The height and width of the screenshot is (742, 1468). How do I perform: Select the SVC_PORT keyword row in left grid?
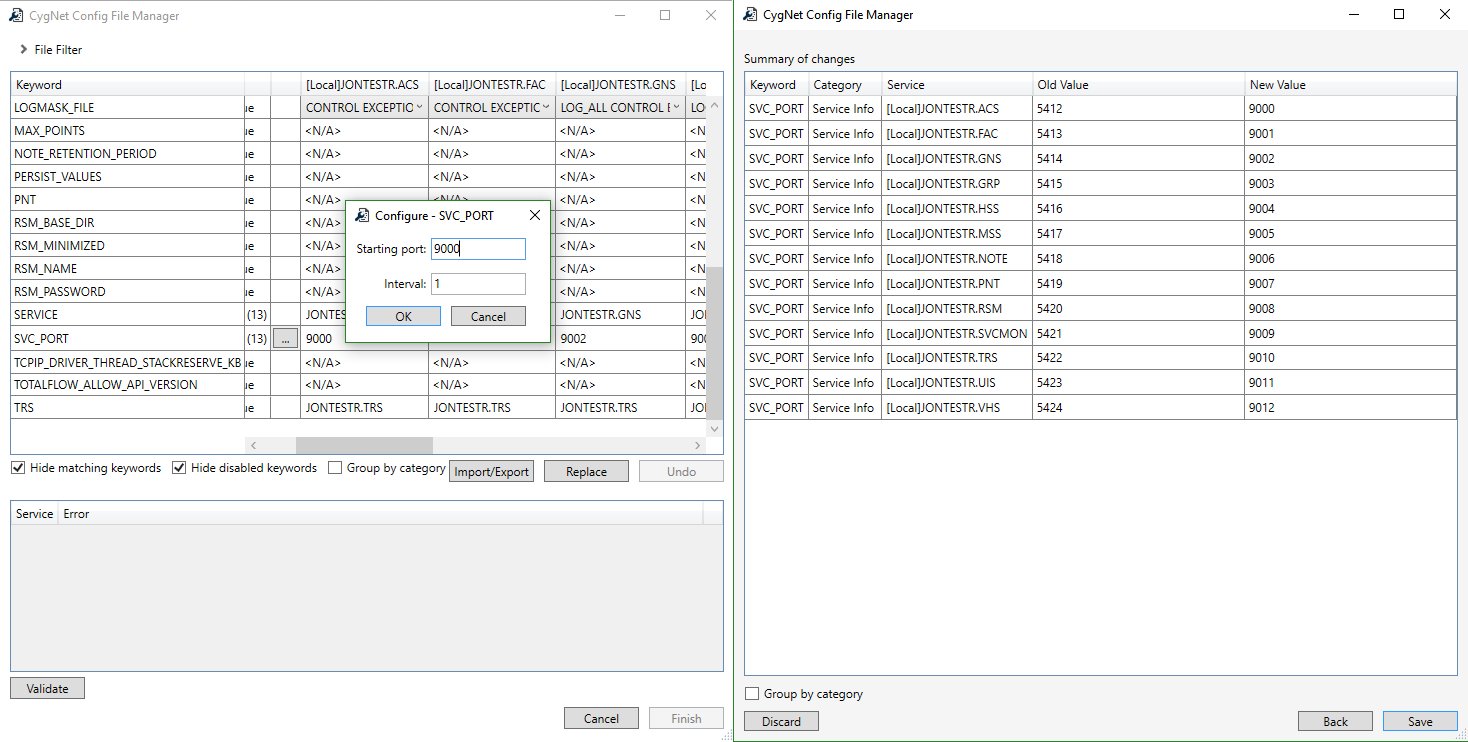[x=127, y=339]
